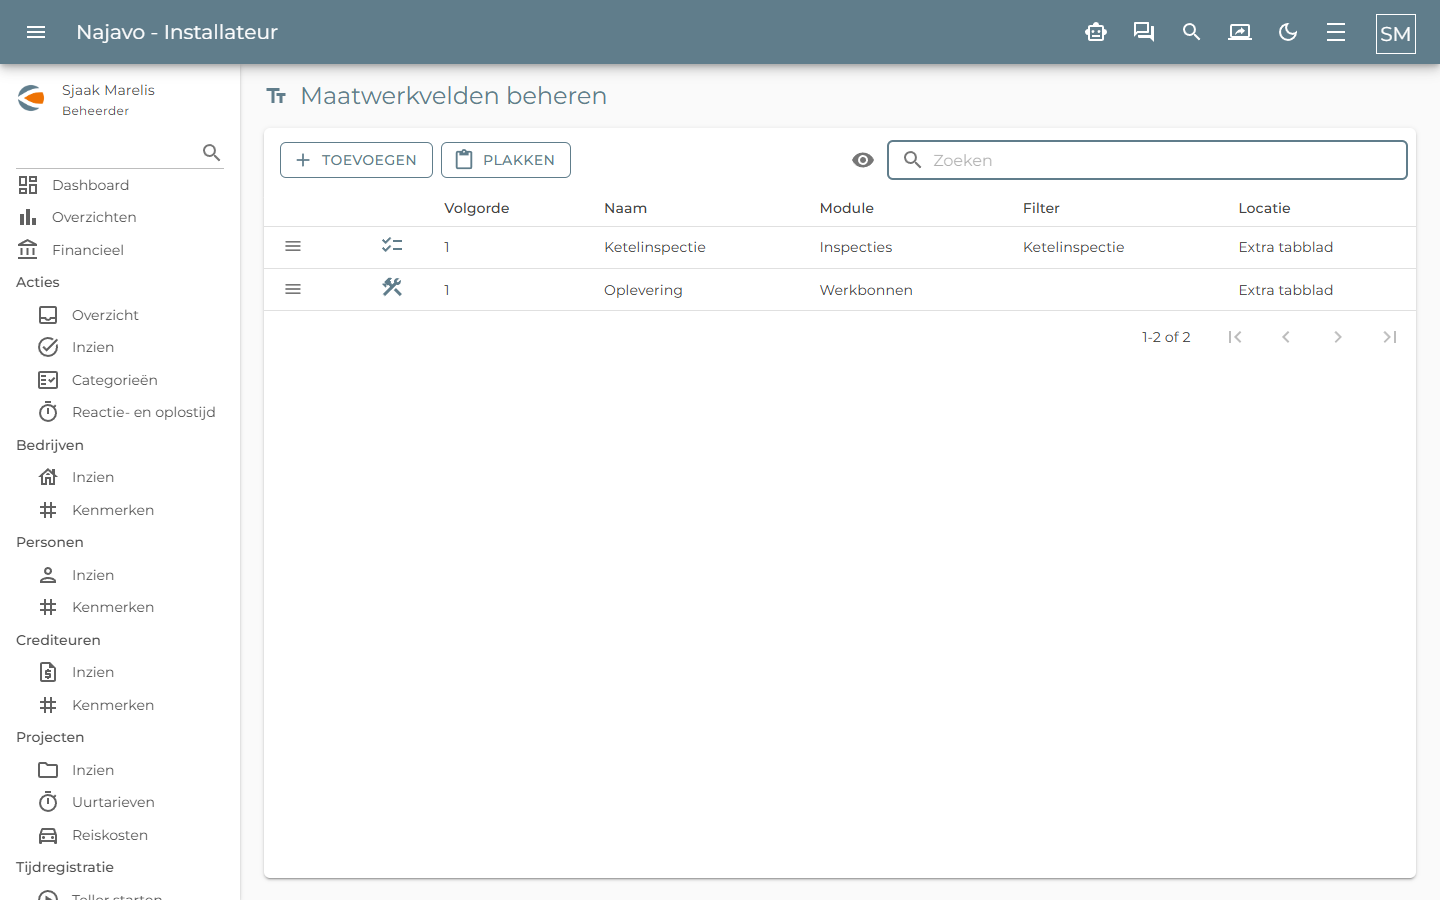Toggle dark mode moon icon

1288,32
